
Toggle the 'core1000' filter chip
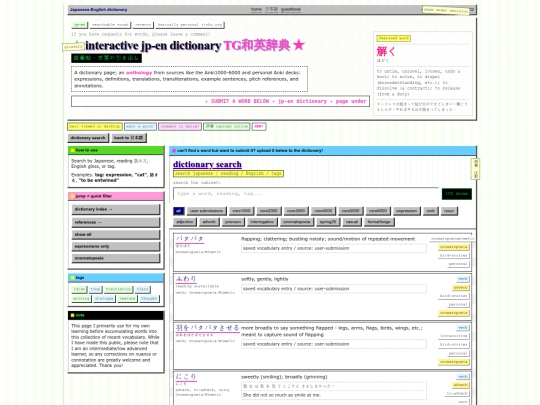(241, 211)
